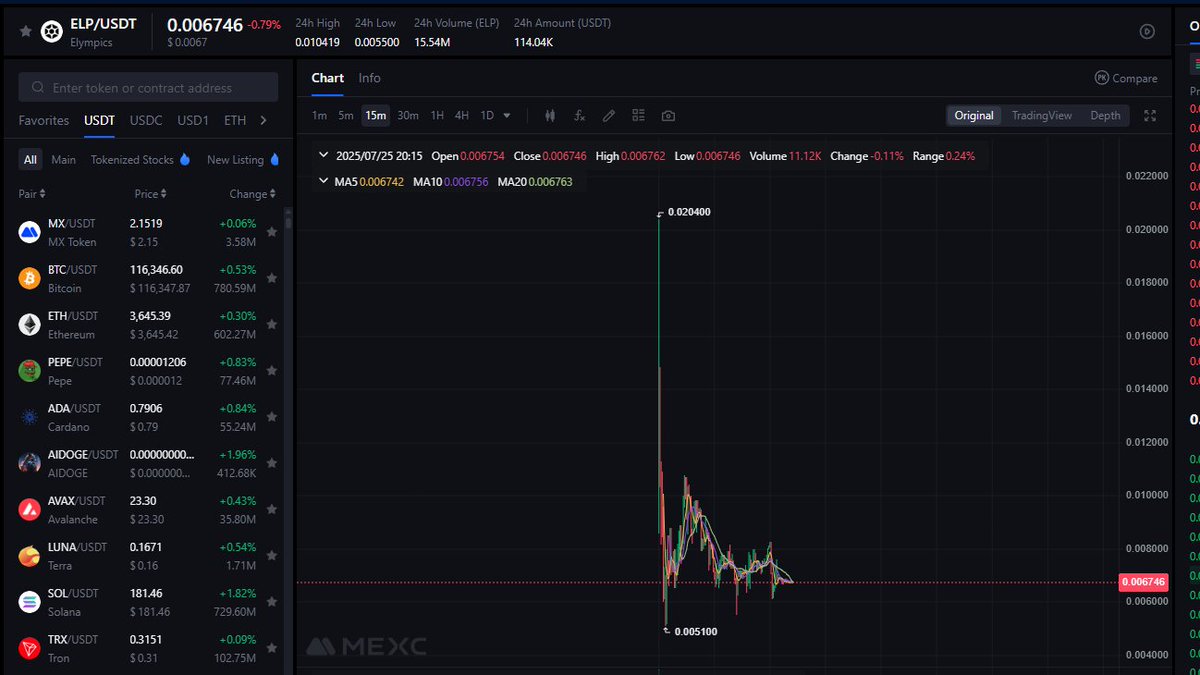Viewport: 1200px width, 675px height.
Task: Set timeframe to 30m
Action: click(408, 116)
